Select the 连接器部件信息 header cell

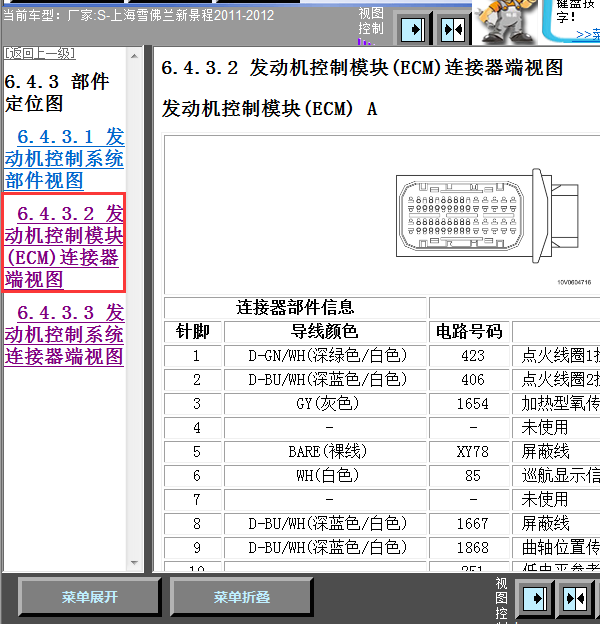(x=295, y=307)
